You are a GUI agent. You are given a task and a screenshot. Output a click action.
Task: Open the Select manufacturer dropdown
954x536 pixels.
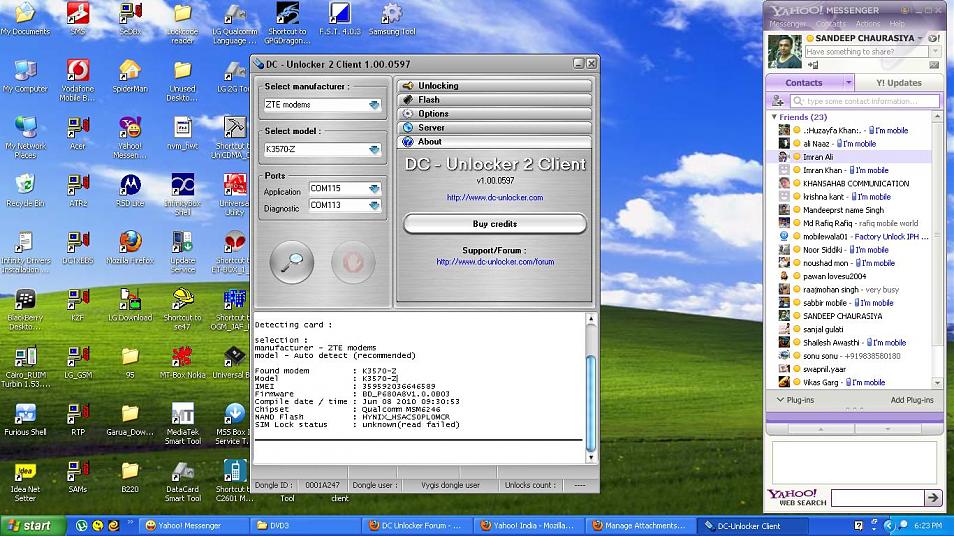tap(374, 105)
